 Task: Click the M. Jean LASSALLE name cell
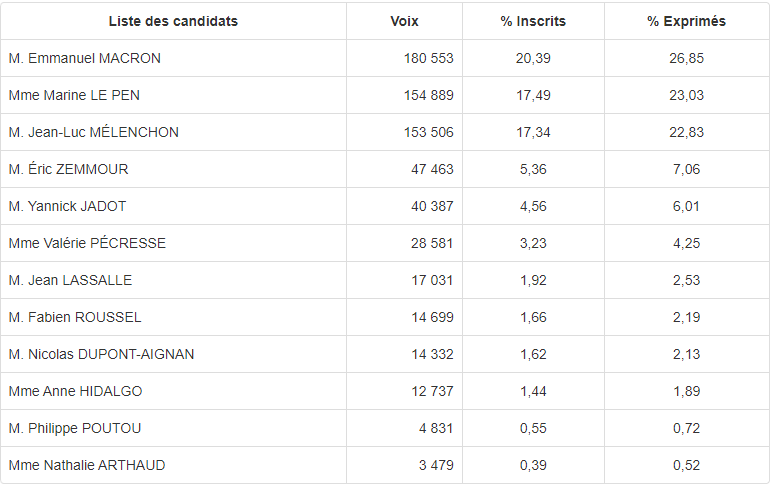pos(70,280)
